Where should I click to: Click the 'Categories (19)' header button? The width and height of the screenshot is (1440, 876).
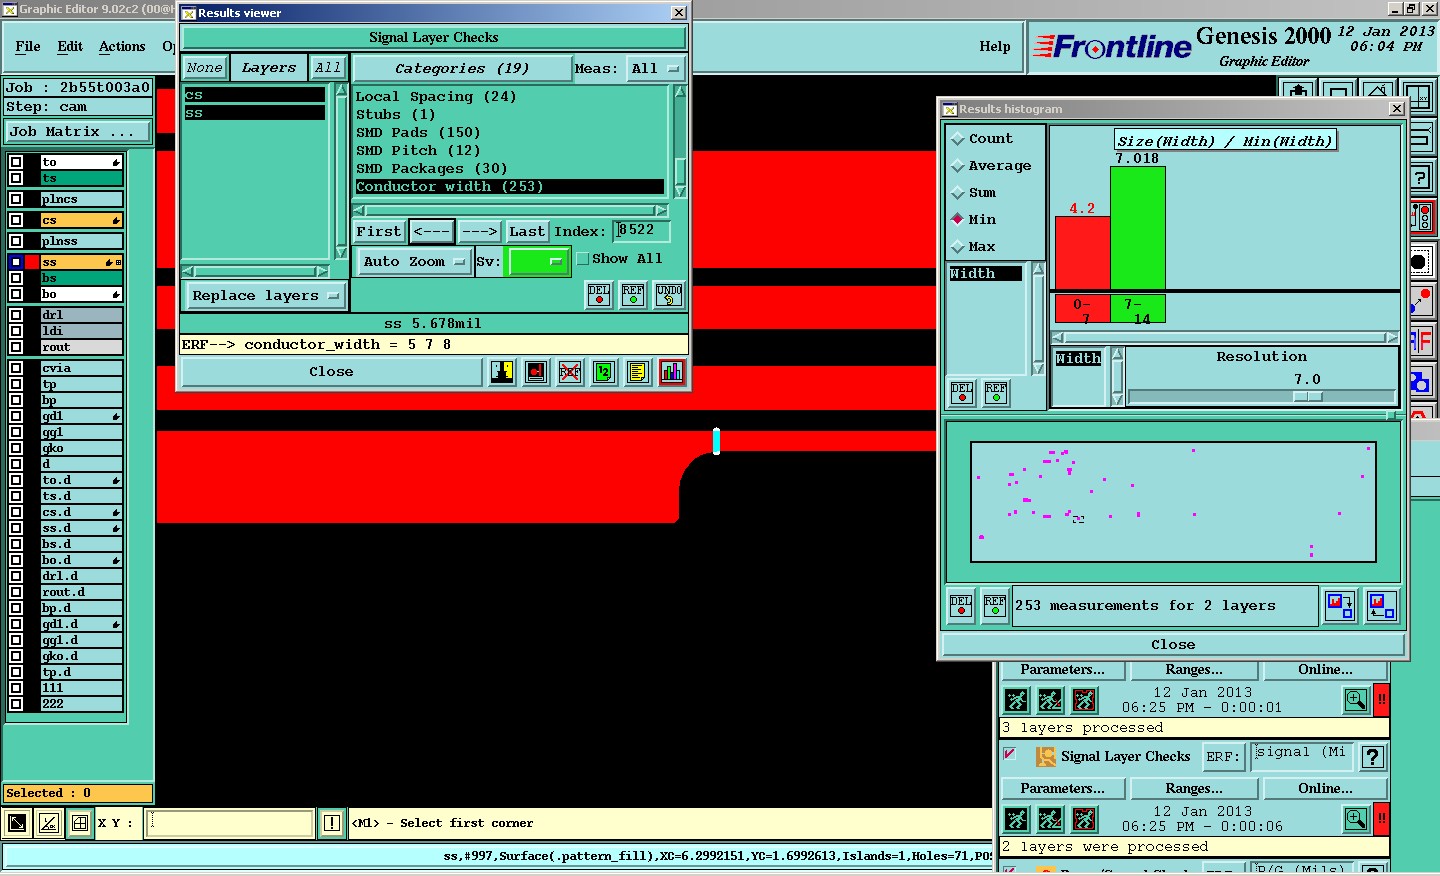[x=462, y=69]
